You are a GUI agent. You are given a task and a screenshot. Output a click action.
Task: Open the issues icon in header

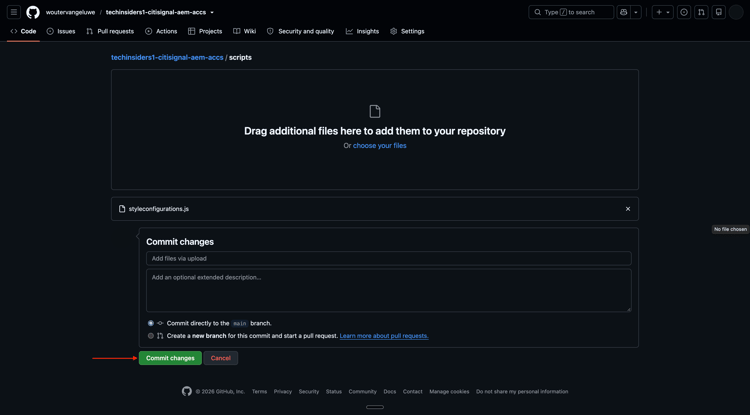click(684, 12)
